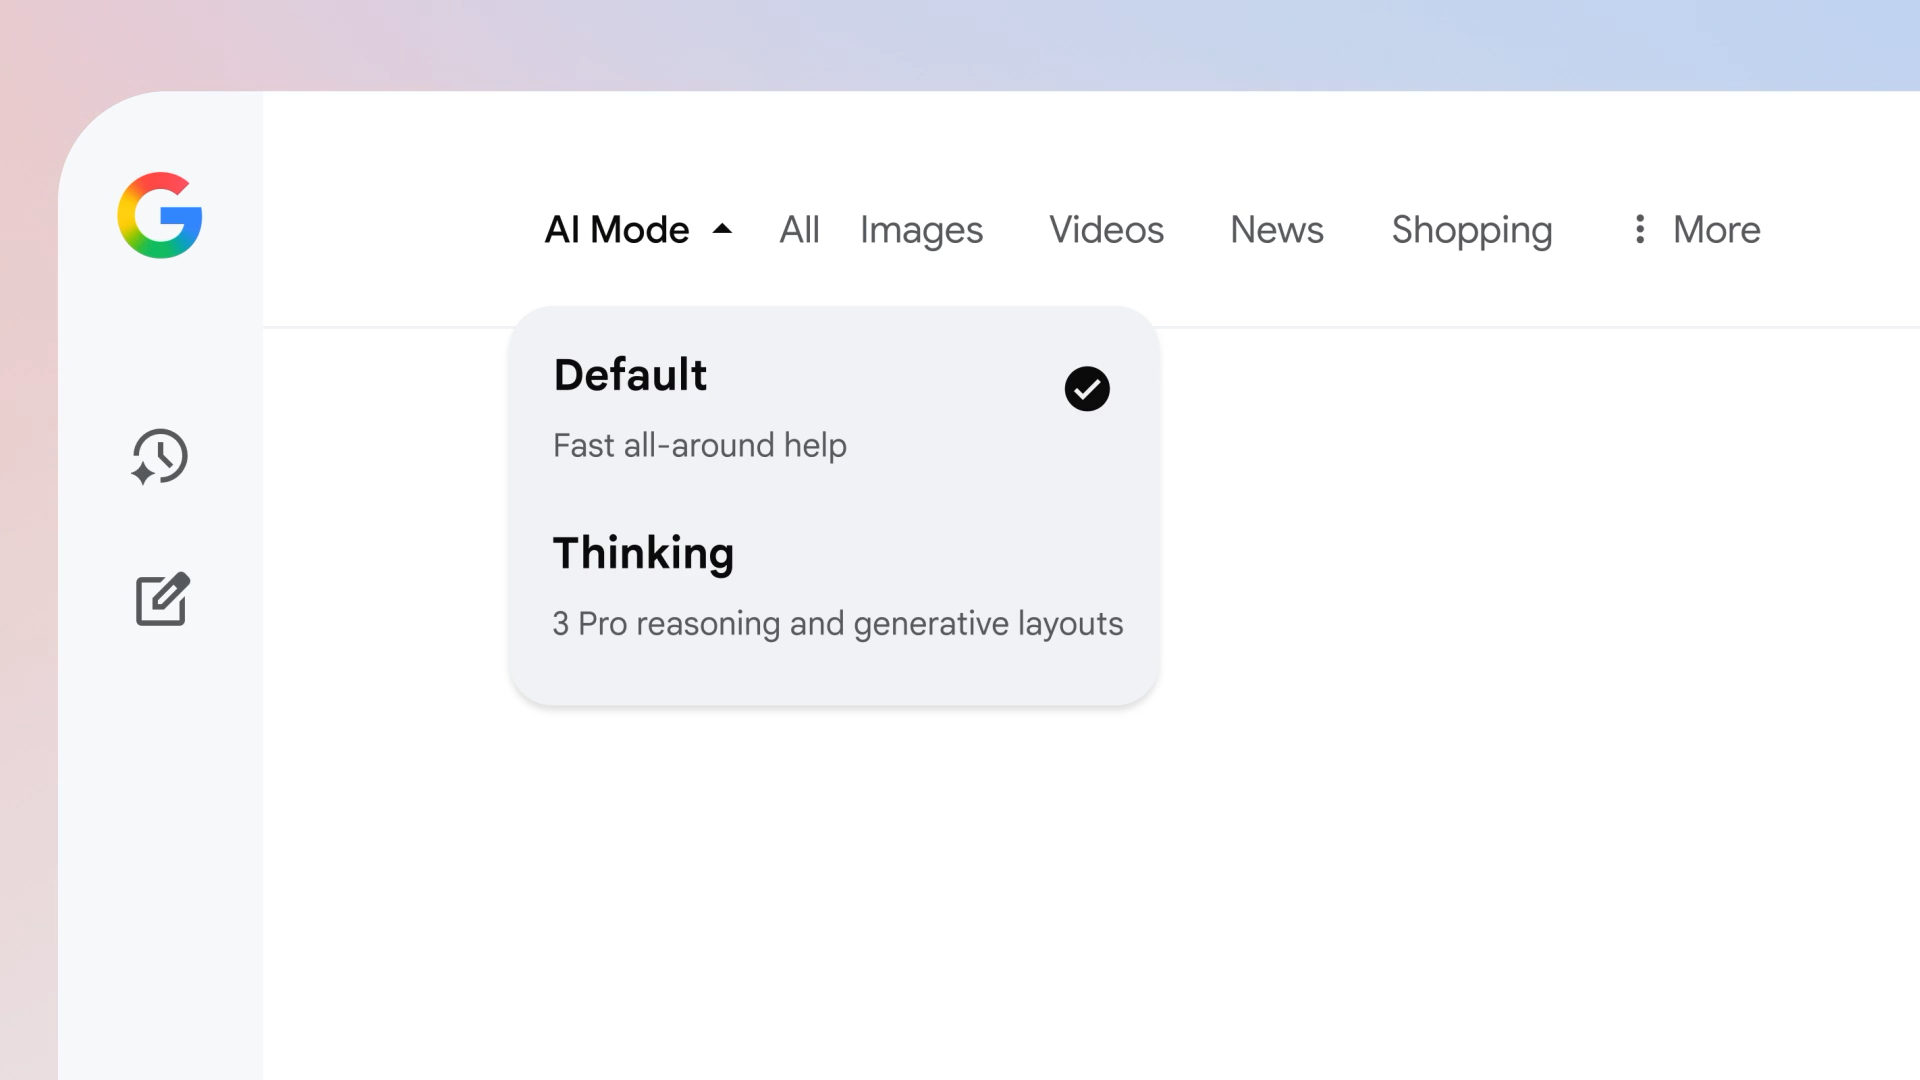Click "3 Pro reasoning and generative layouts" text
The width and height of the screenshot is (1920, 1080).
(x=838, y=624)
